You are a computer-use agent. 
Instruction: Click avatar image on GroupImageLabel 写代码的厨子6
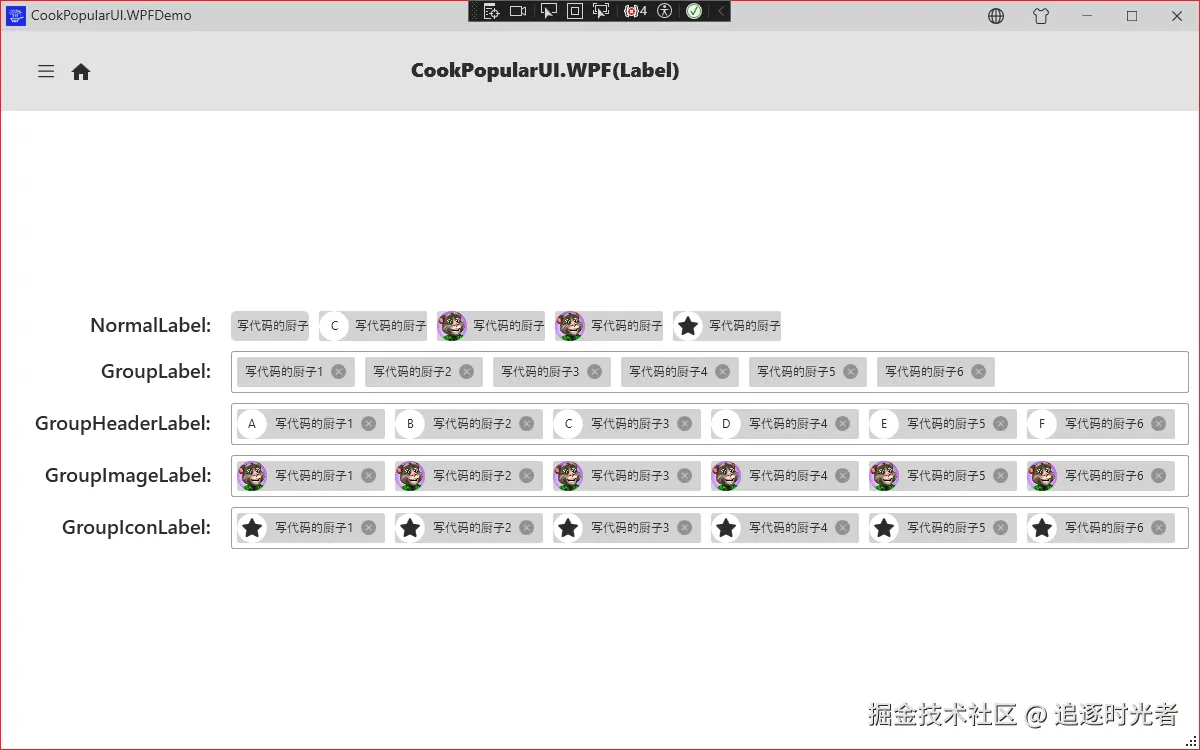point(1042,476)
